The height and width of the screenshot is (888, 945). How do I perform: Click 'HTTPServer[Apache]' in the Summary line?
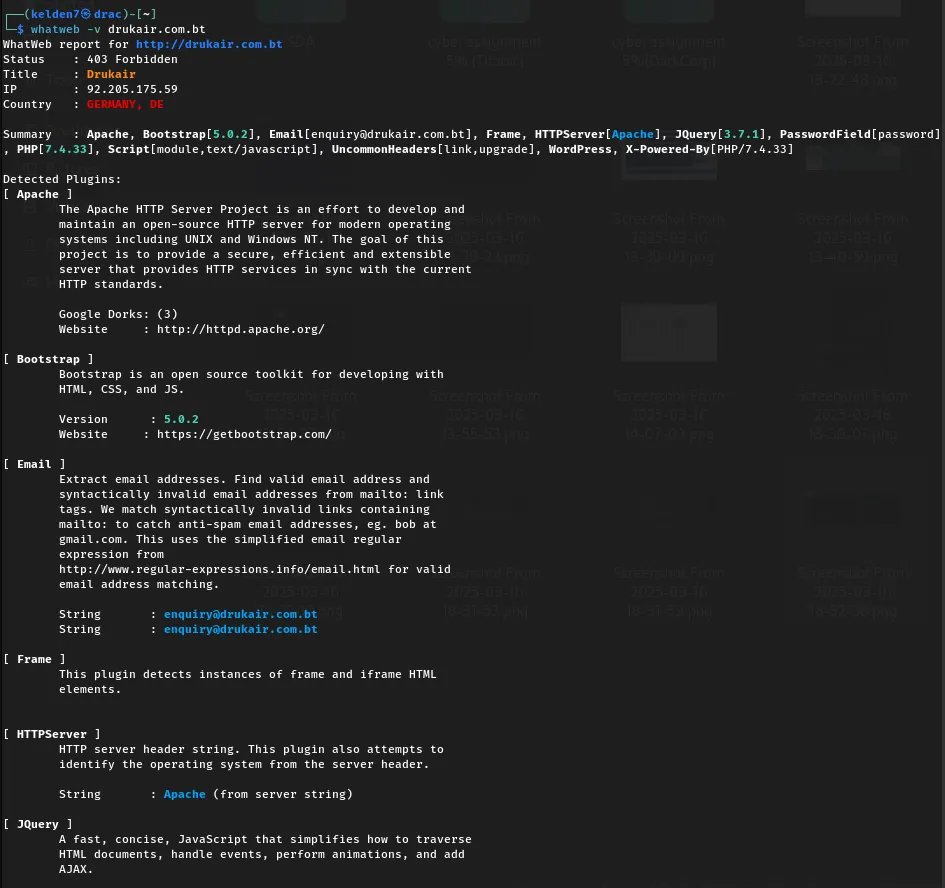point(597,134)
